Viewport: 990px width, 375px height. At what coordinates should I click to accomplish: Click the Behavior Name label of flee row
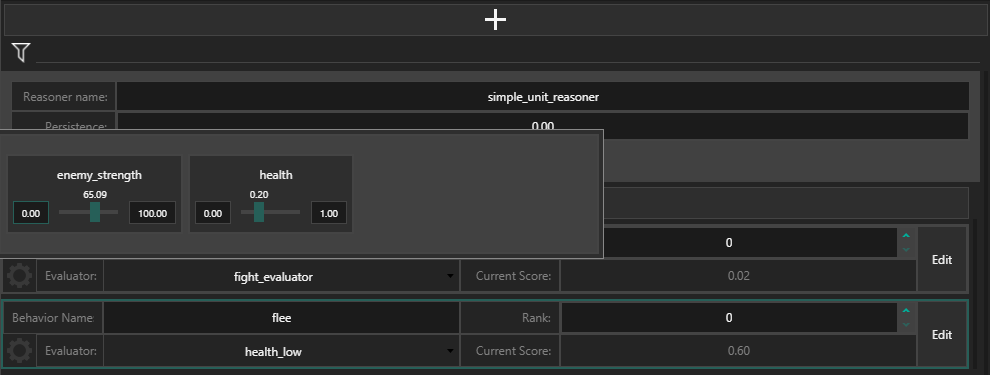tap(52, 318)
